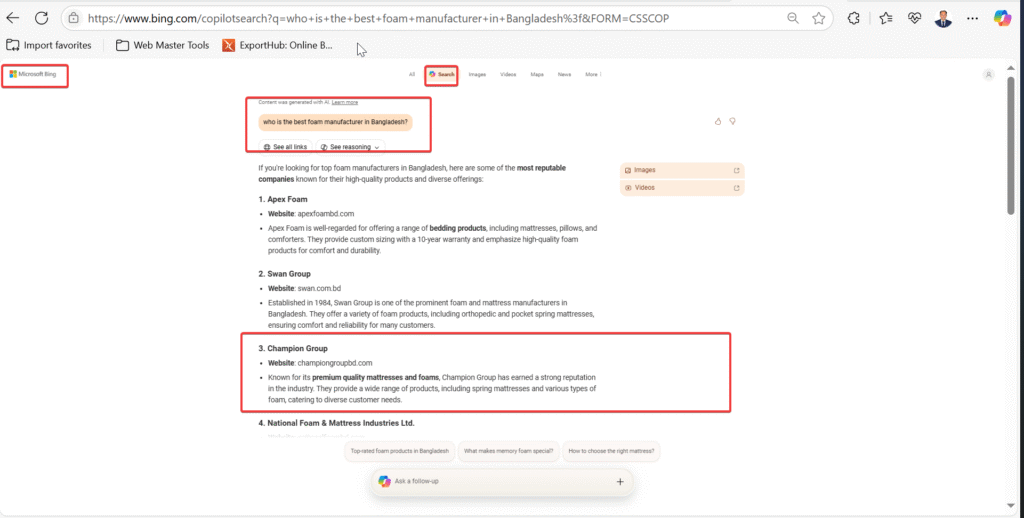Click the plus icon in follow-up box

(x=620, y=481)
